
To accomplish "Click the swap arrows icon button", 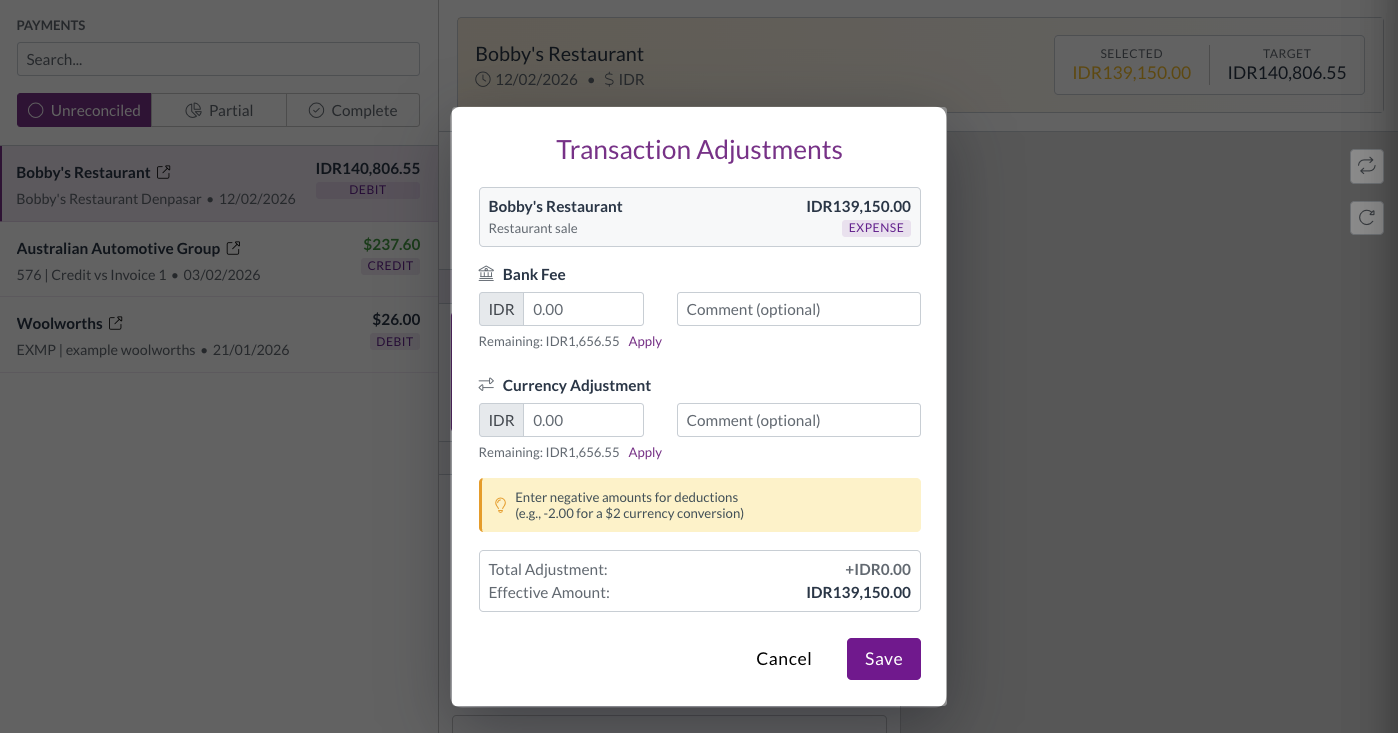I will (1366, 166).
